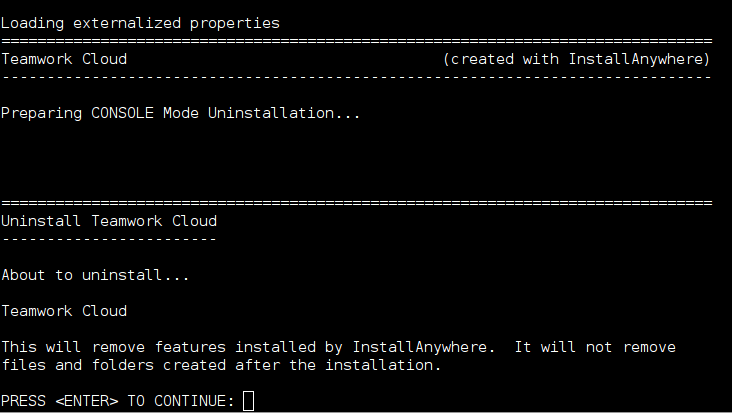Click the "Loading externalized properties" line
The height and width of the screenshot is (413, 732).
[140, 22]
